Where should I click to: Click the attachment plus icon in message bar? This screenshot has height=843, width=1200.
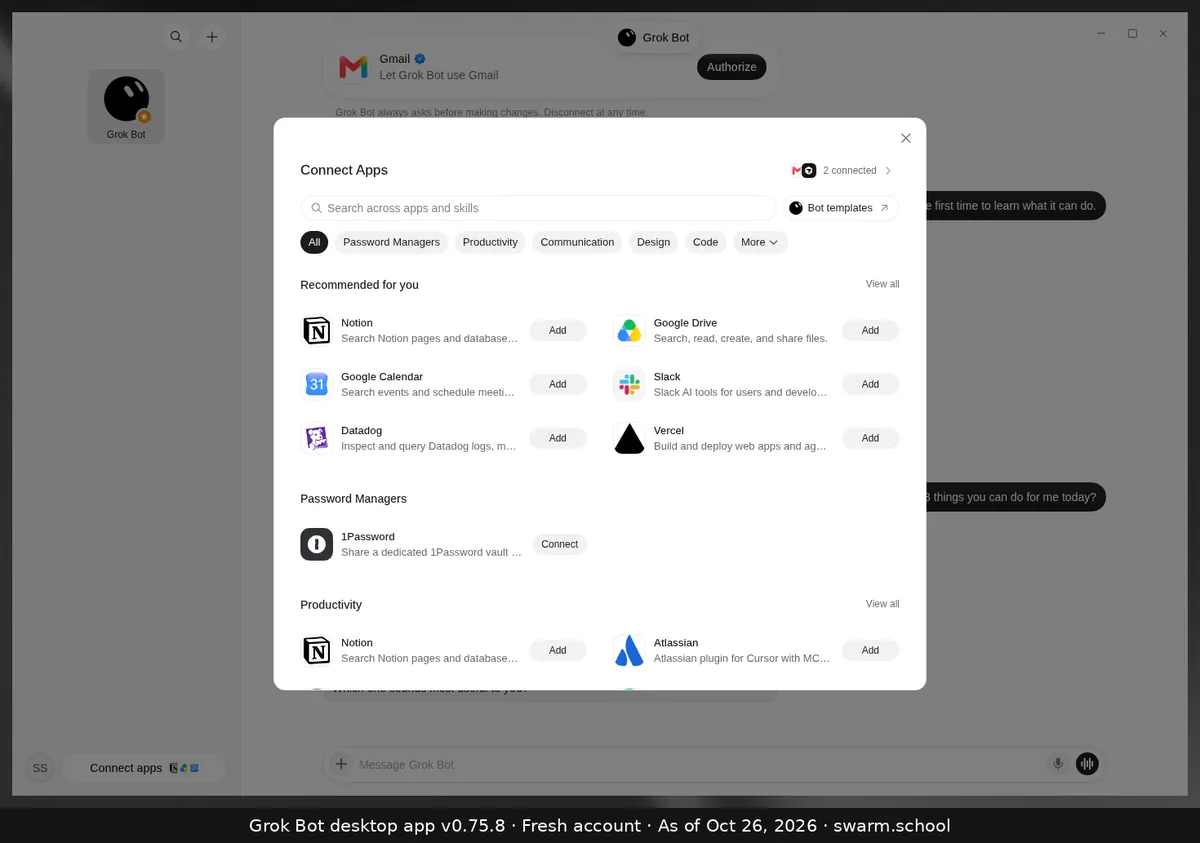click(341, 764)
